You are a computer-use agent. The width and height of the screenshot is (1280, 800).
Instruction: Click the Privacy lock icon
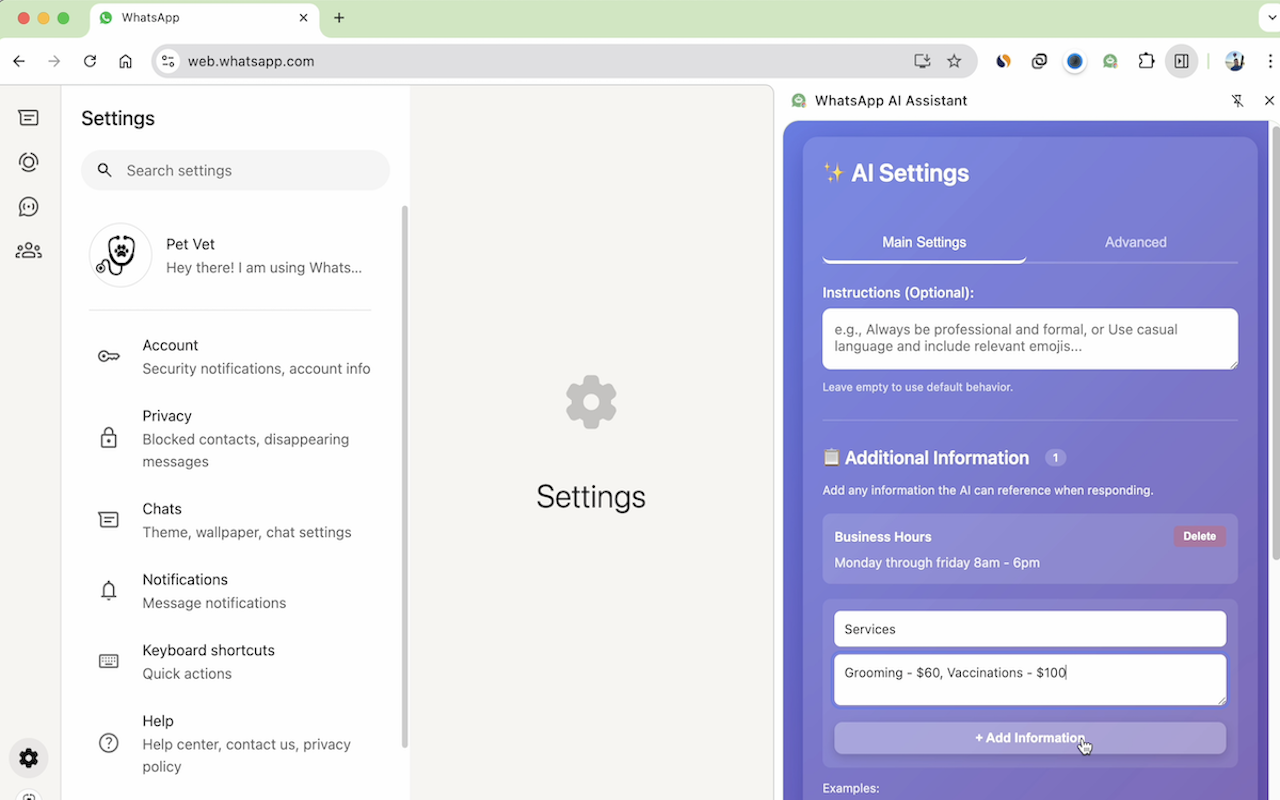(x=109, y=438)
